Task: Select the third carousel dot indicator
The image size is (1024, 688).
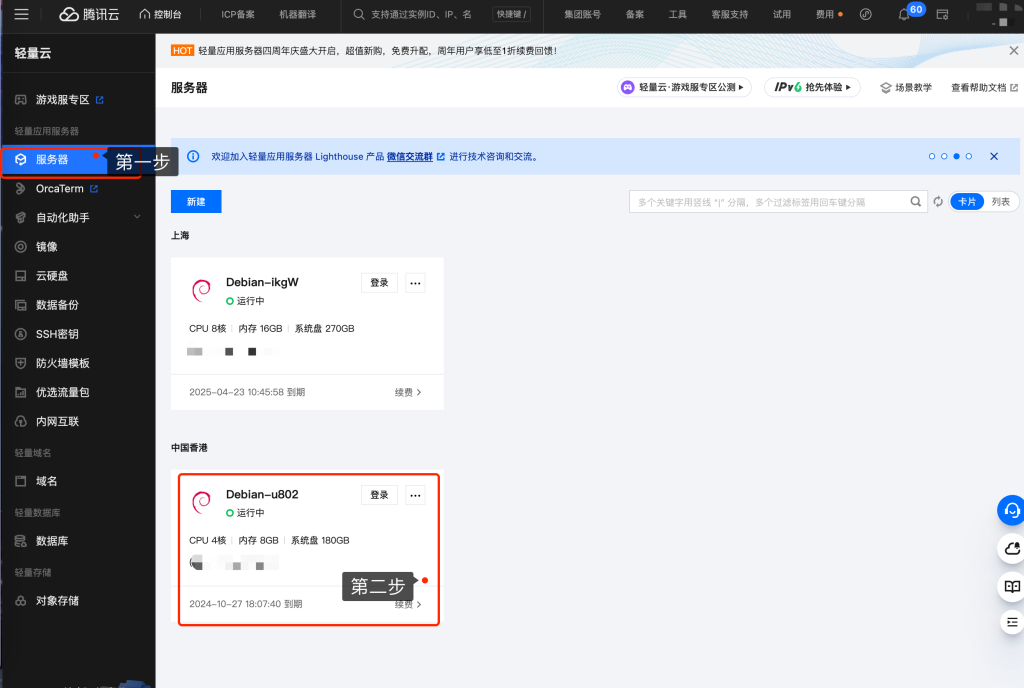Action: click(x=958, y=156)
